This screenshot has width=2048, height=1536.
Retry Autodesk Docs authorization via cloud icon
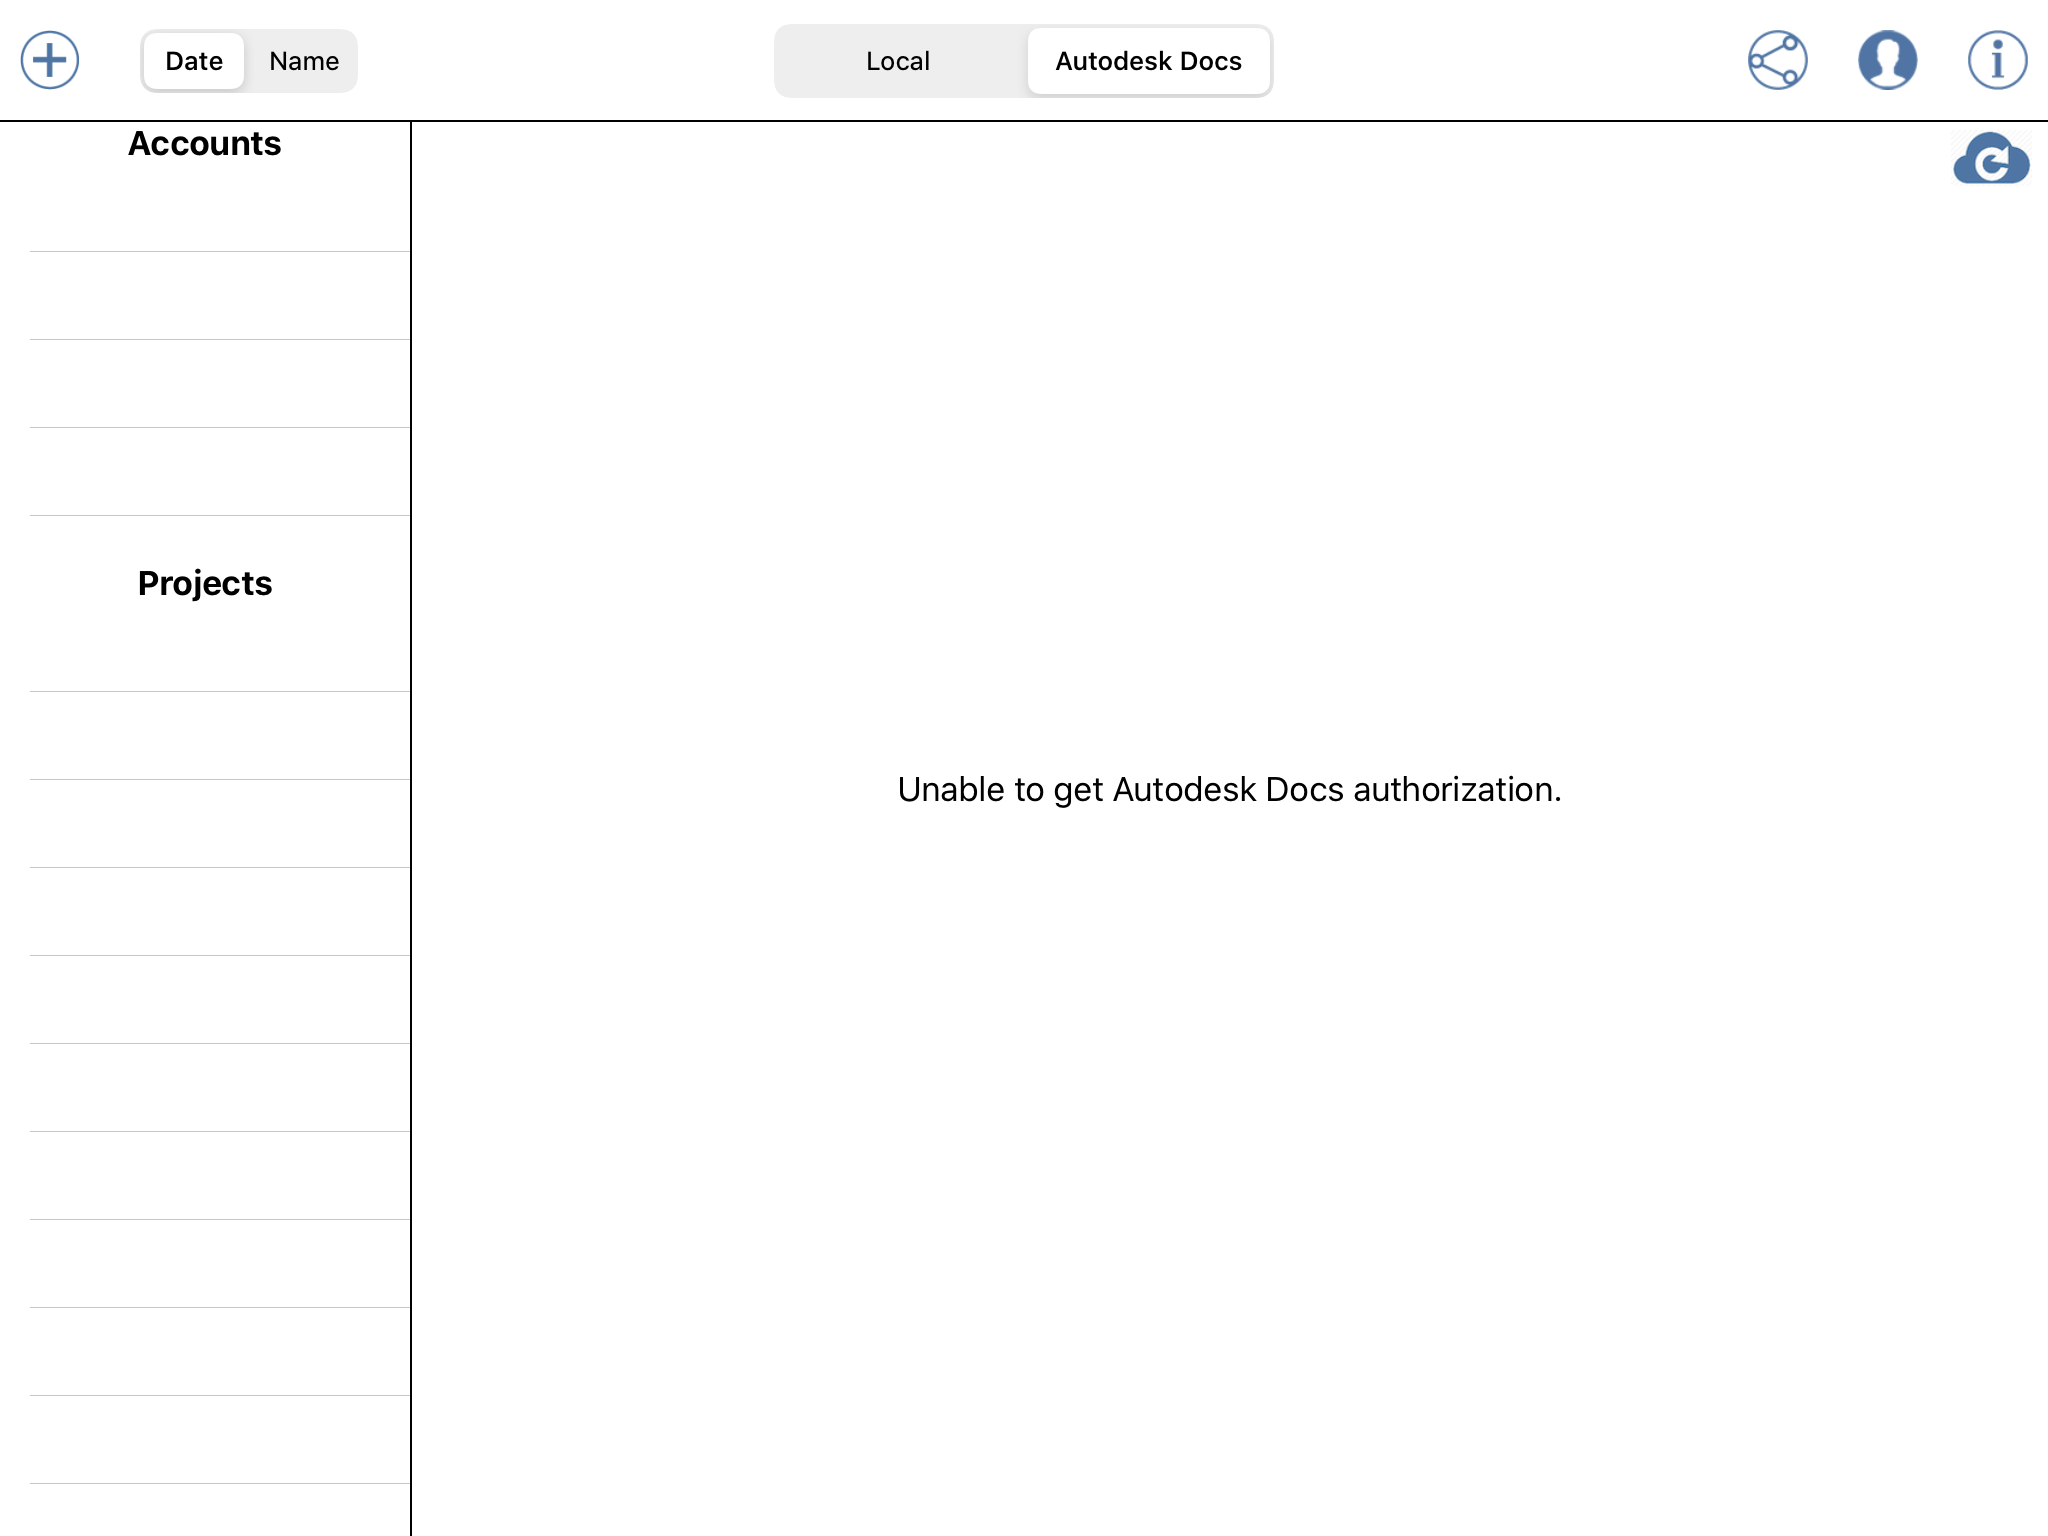(x=1991, y=160)
